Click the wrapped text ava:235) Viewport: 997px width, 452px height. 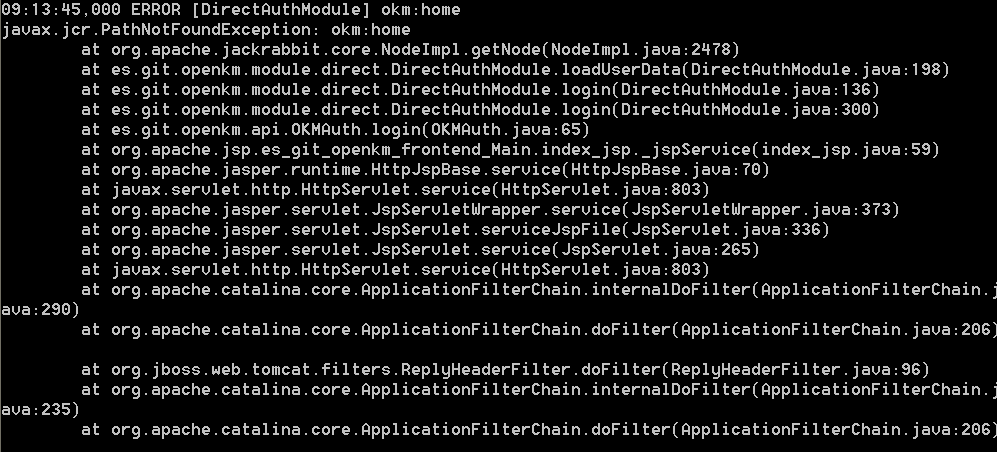tap(40, 409)
